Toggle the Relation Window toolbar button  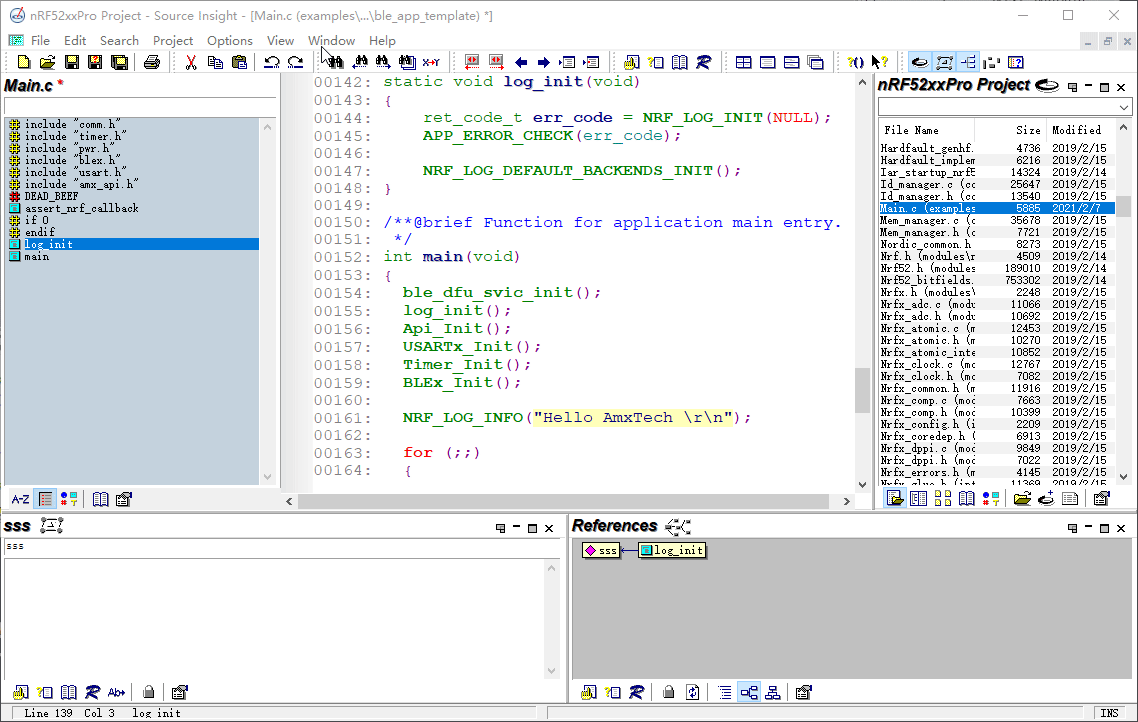(x=968, y=62)
